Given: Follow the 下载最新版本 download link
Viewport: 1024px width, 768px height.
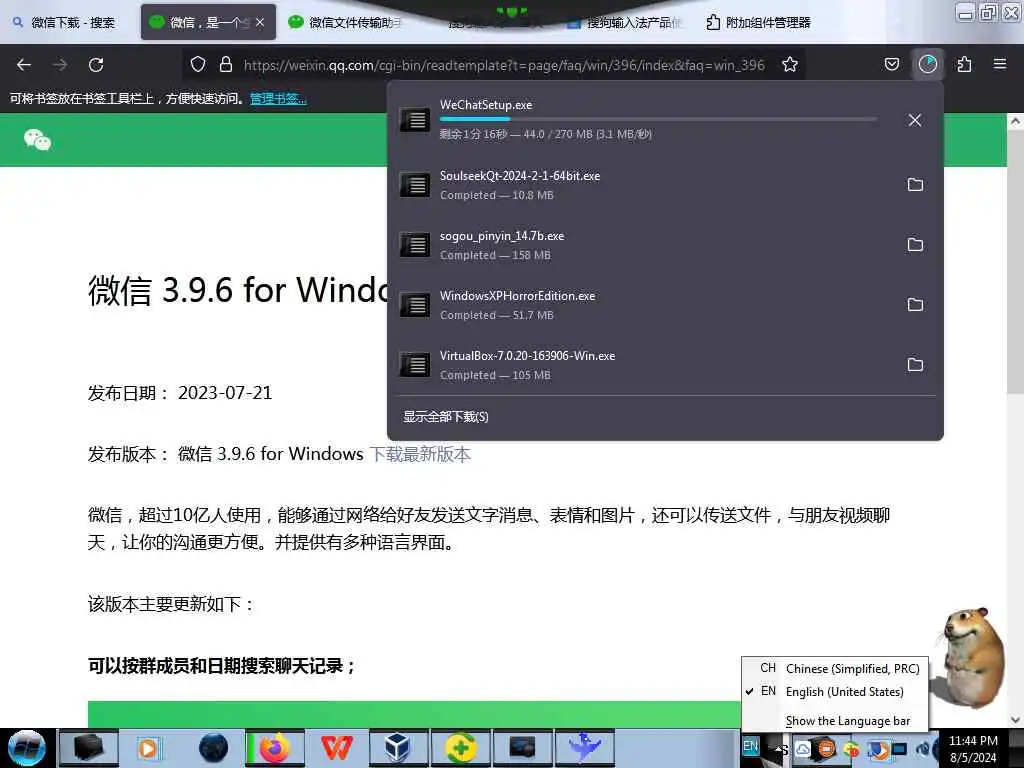Looking at the screenshot, I should (420, 454).
